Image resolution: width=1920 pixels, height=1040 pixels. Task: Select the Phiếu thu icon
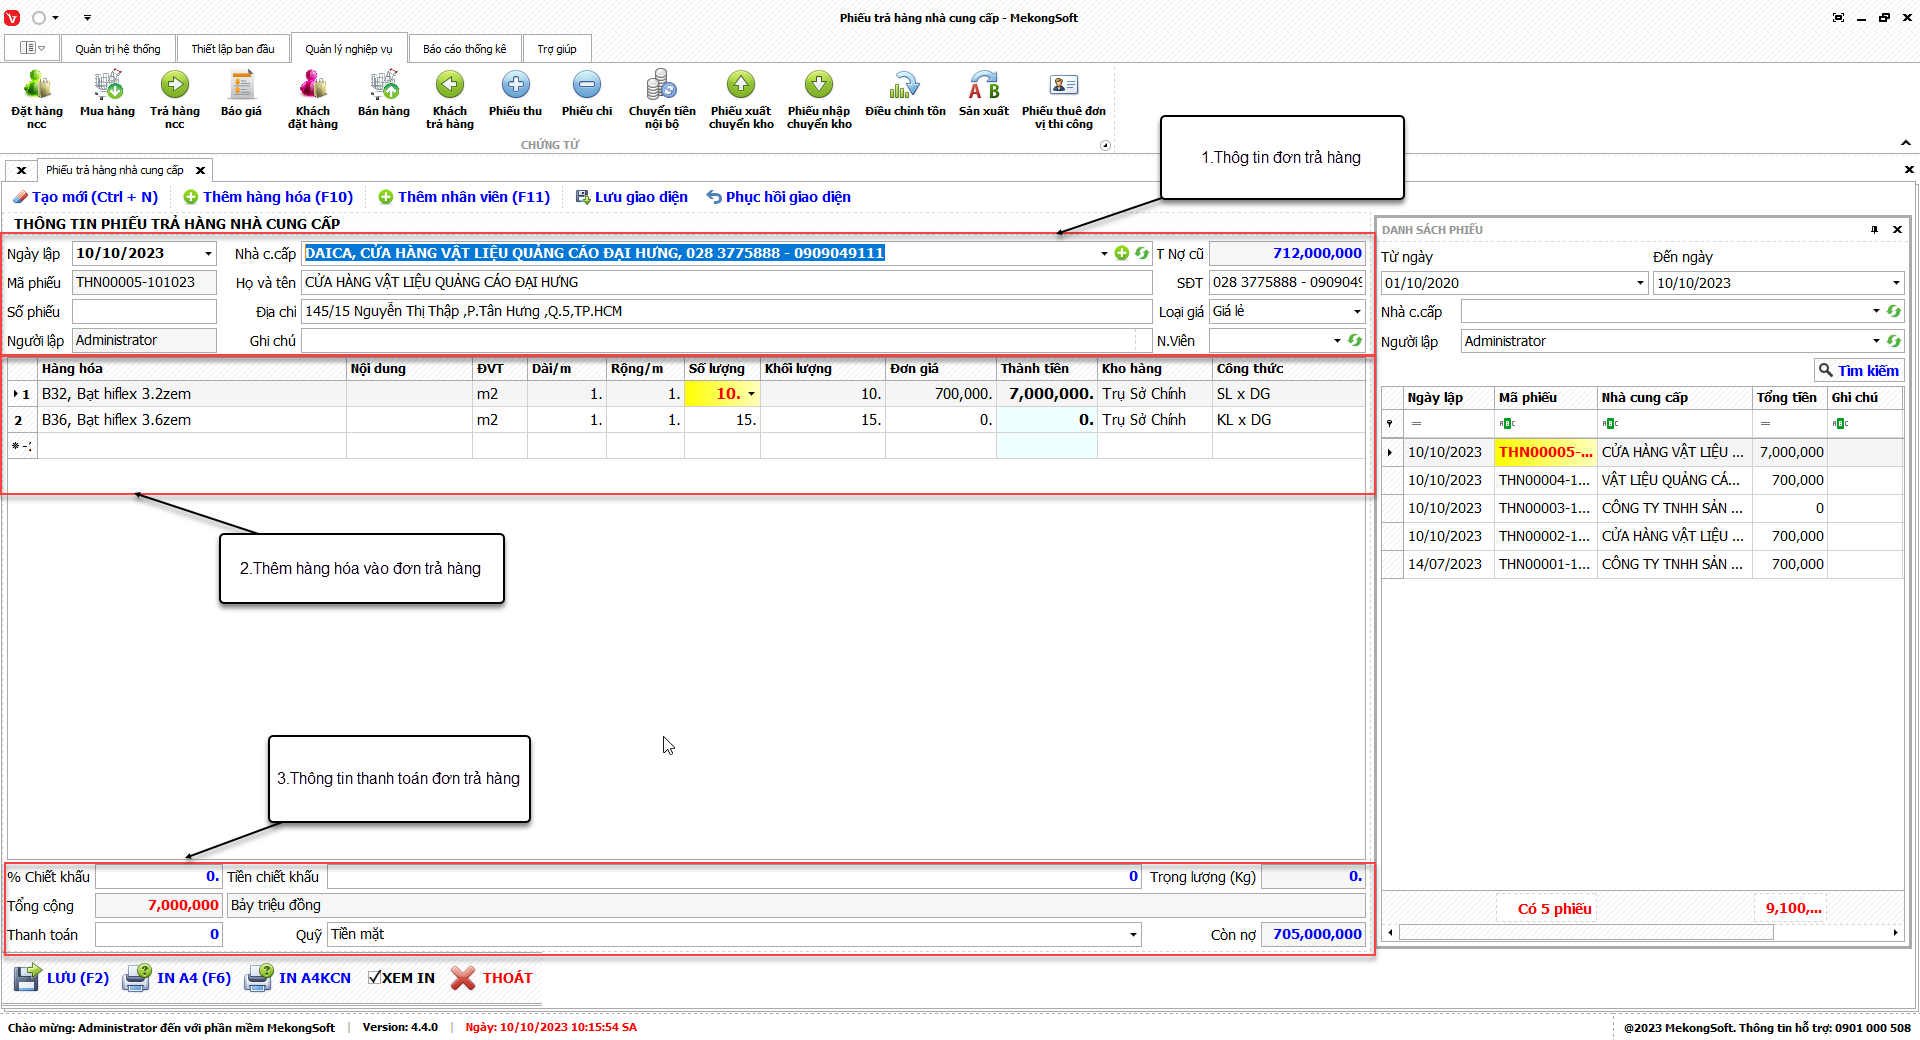click(515, 86)
